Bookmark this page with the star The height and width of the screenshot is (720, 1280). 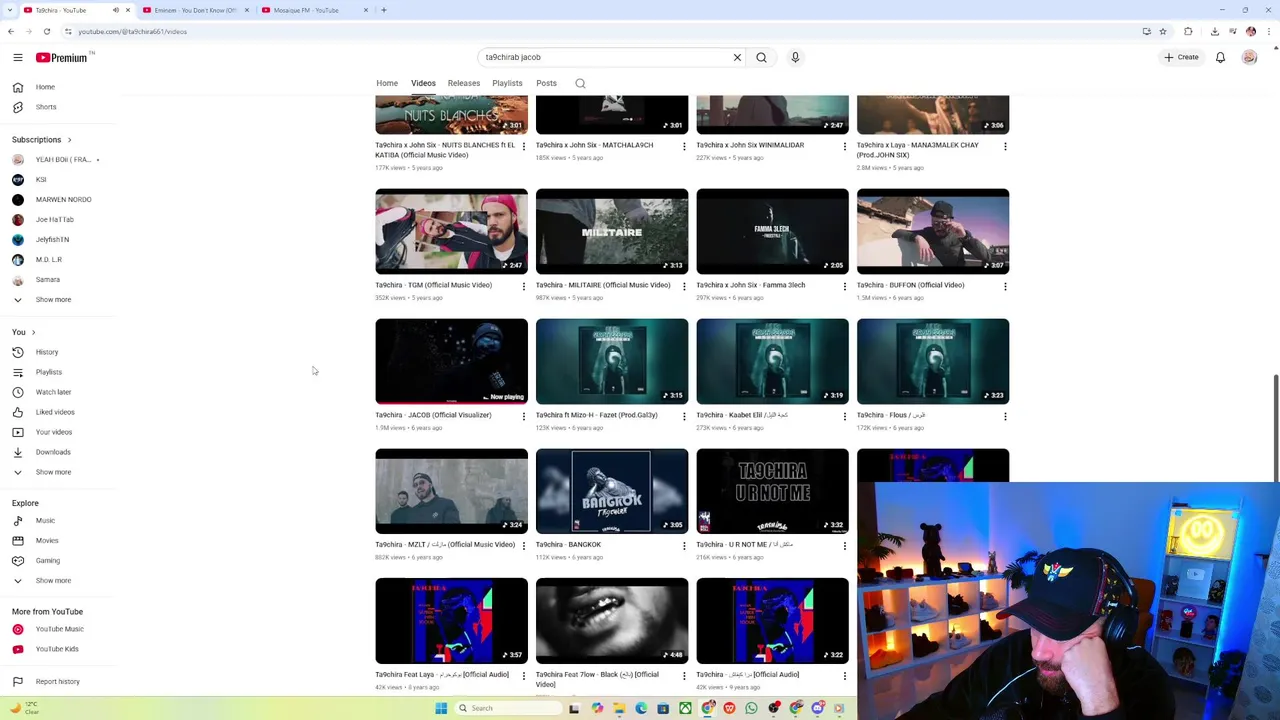tap(1162, 31)
